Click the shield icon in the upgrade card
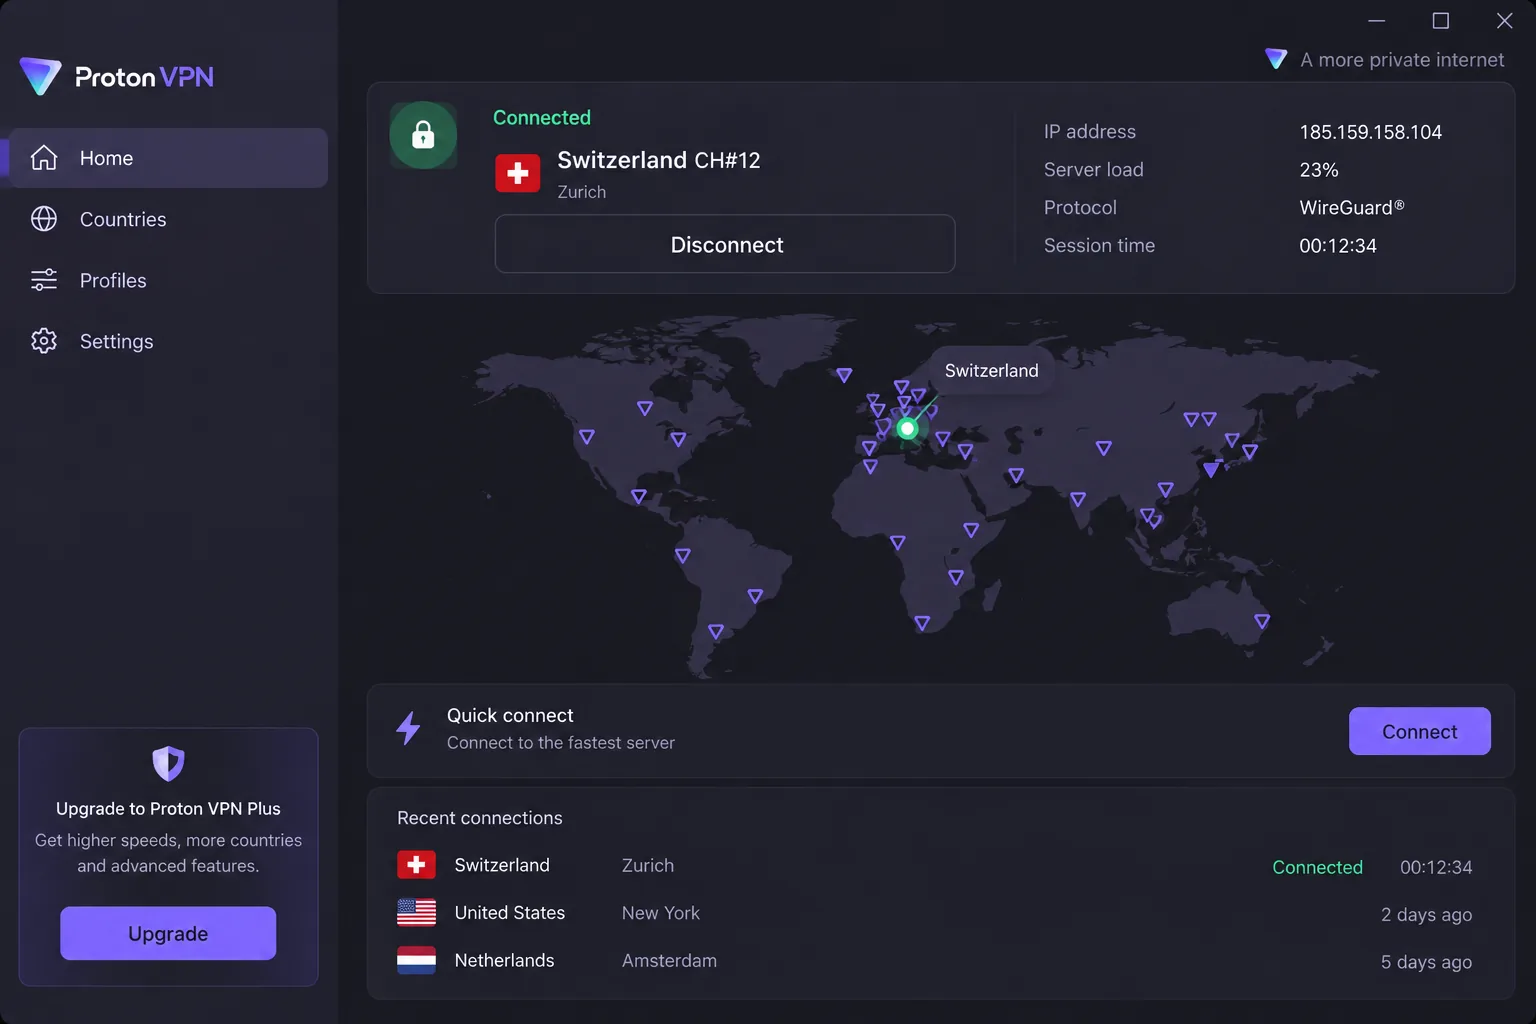Image resolution: width=1536 pixels, height=1024 pixels. coord(168,764)
